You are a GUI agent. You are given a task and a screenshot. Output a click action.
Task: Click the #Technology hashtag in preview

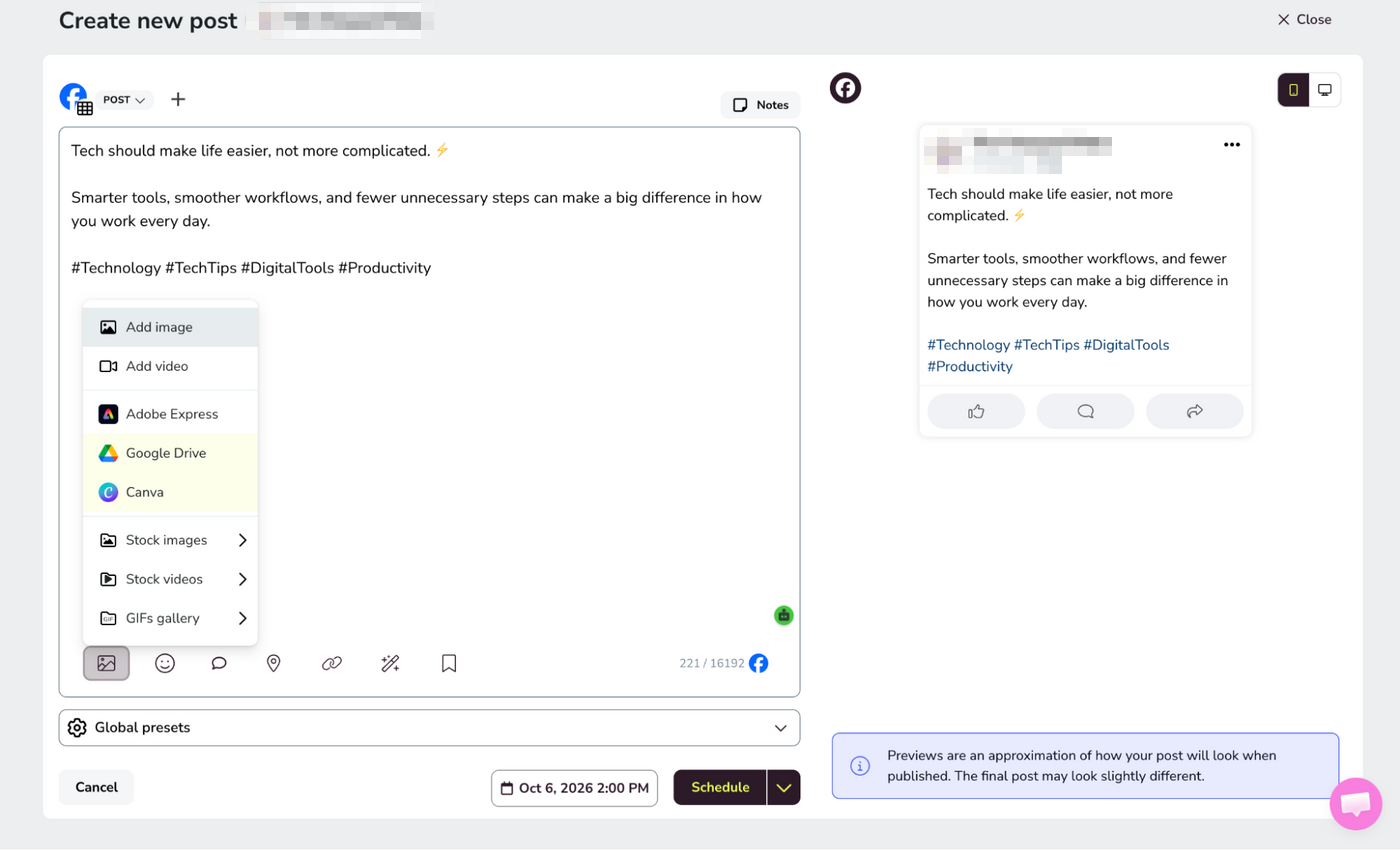tap(968, 345)
